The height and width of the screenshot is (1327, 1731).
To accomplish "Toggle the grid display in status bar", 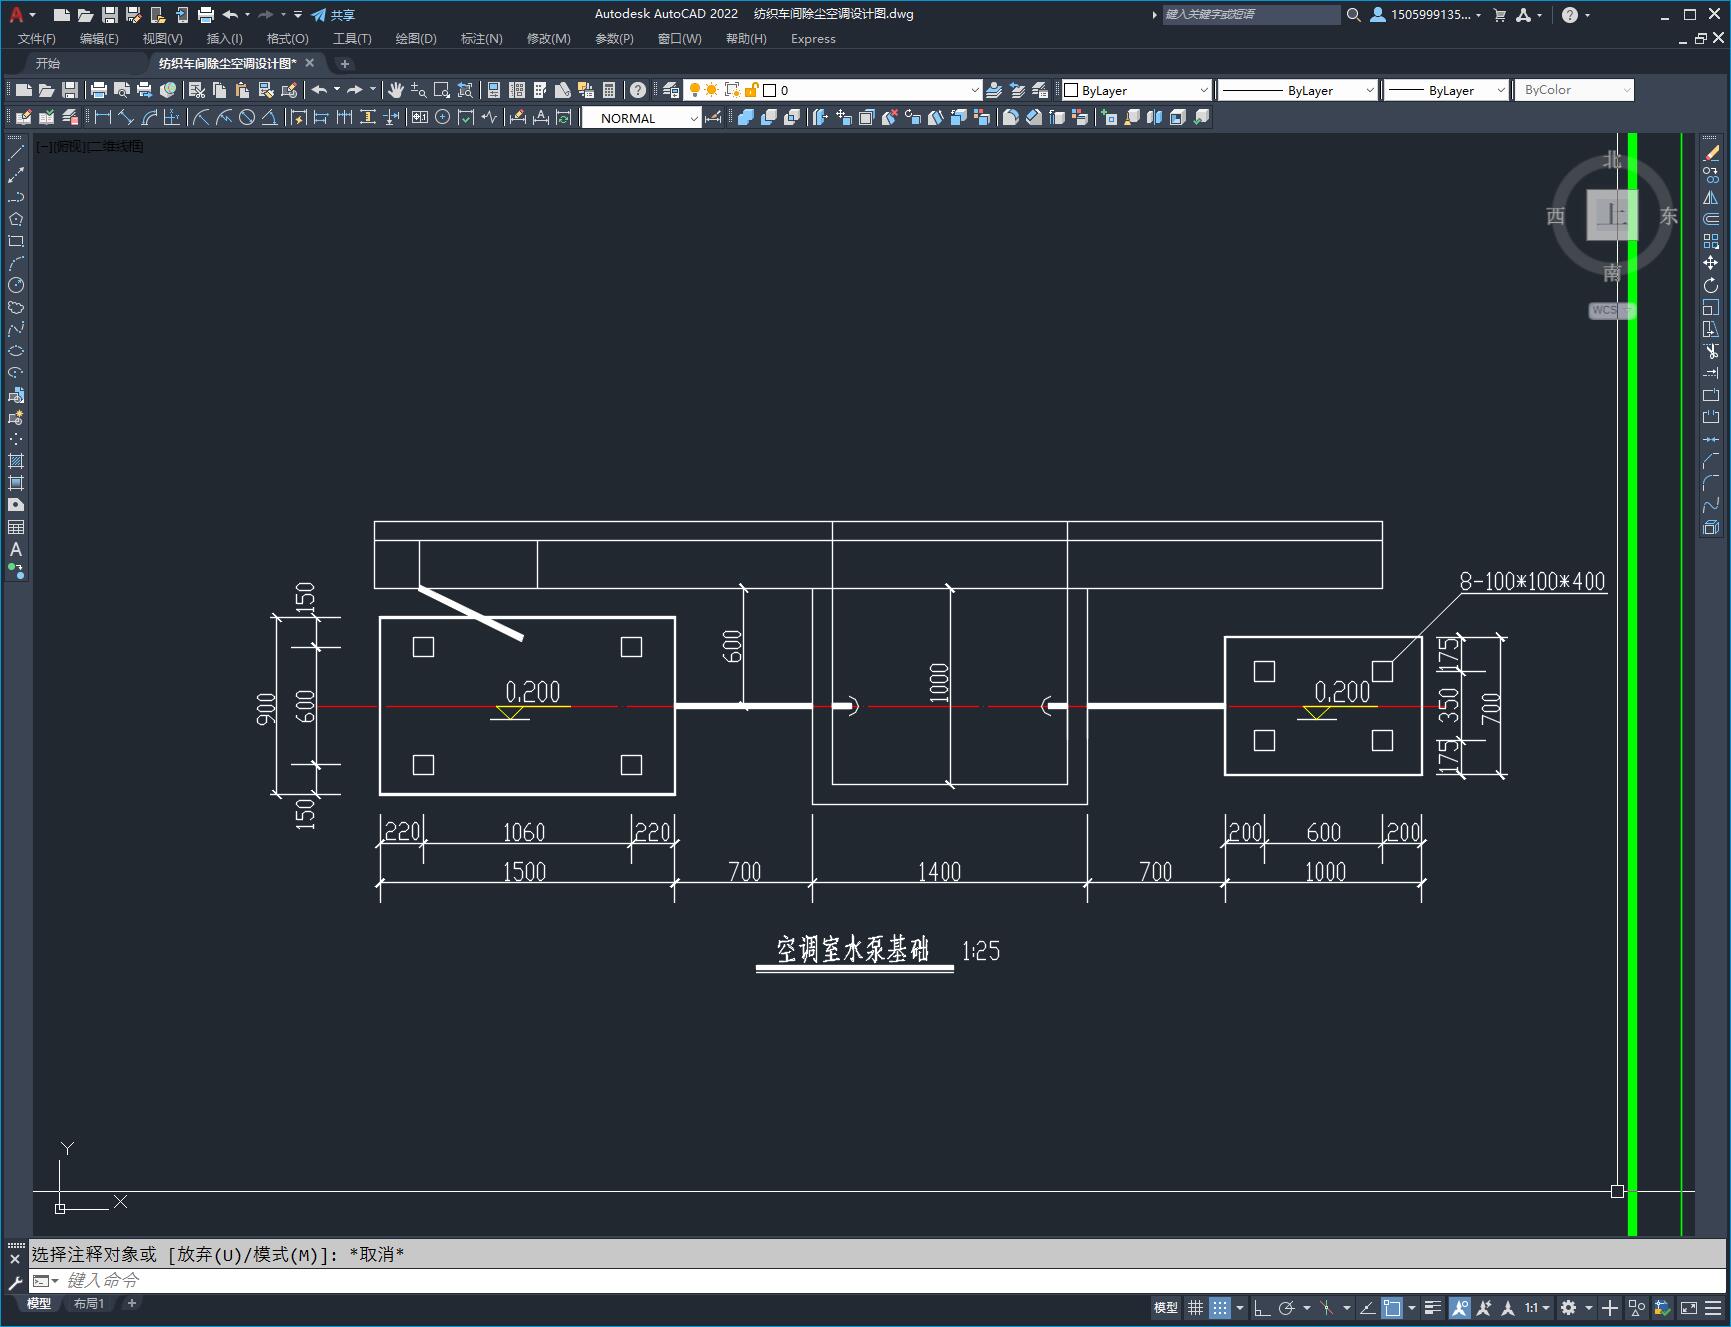I will click(x=1195, y=1307).
